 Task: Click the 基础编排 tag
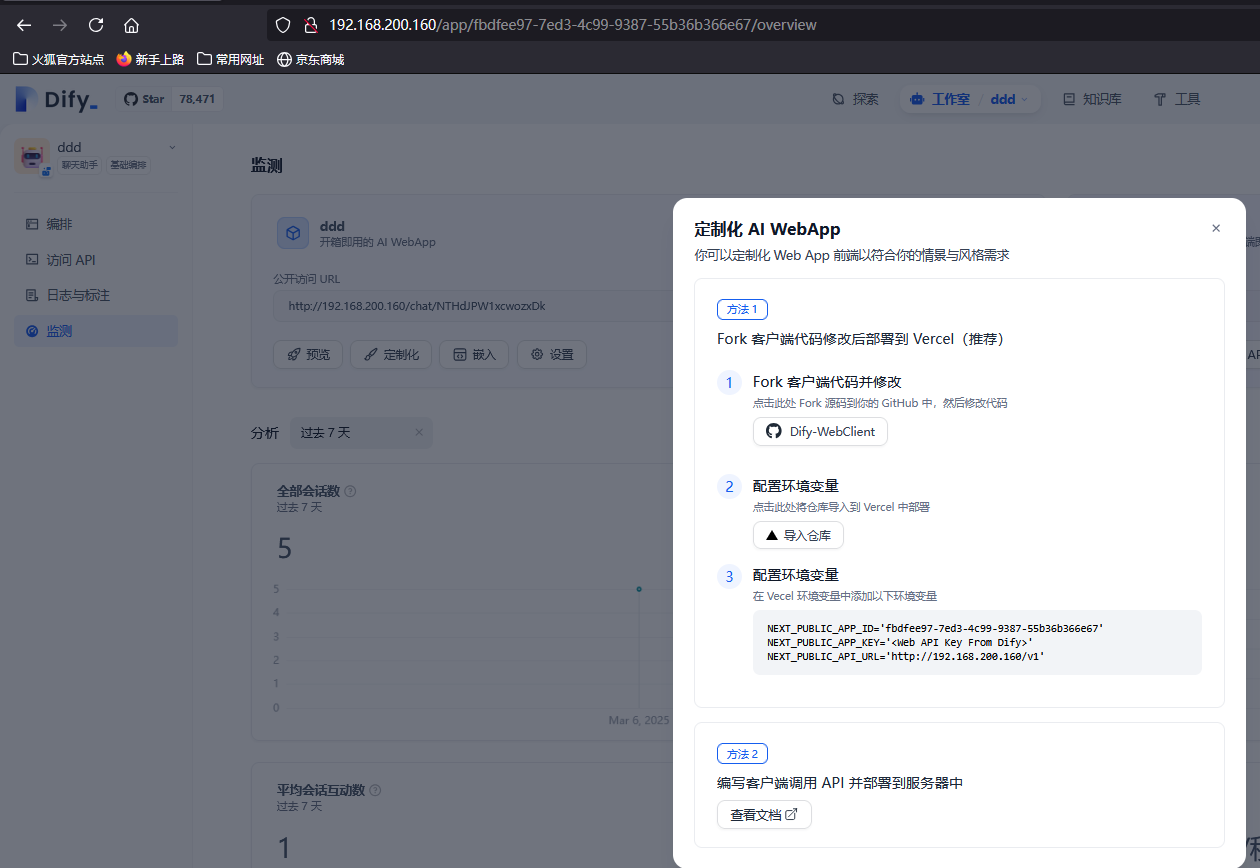point(127,165)
